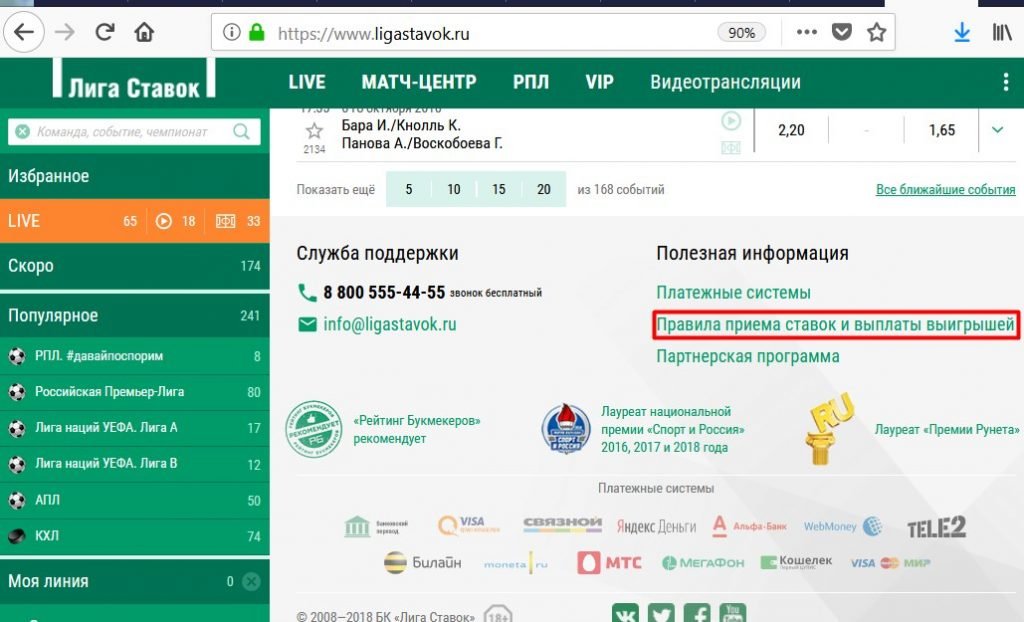
Task: Bookmark this page with the star icon
Action: [876, 32]
